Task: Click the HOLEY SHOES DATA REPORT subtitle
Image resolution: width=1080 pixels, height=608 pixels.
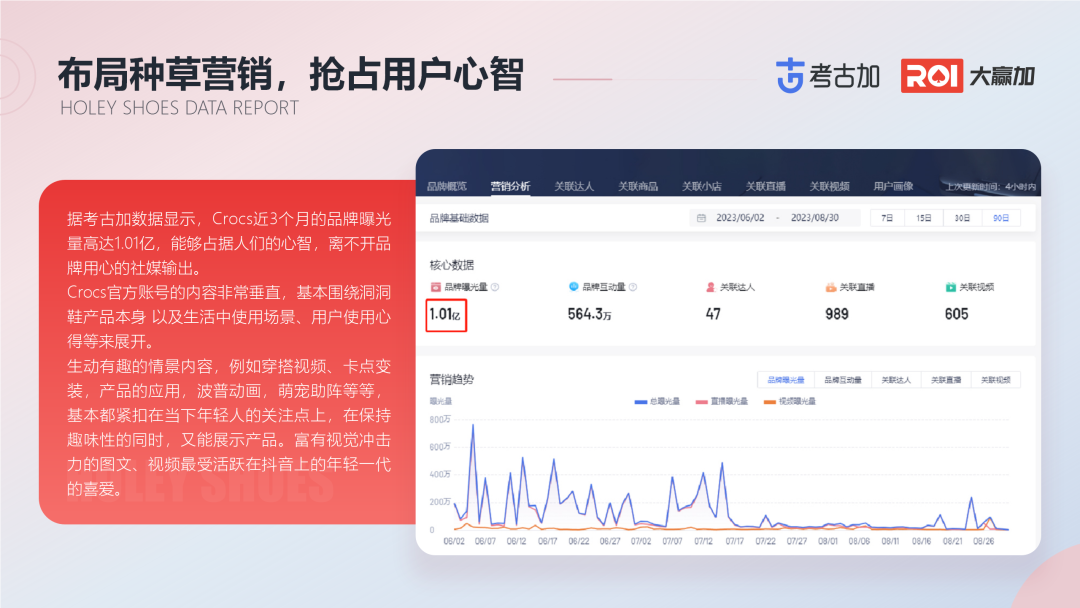Action: pos(180,108)
